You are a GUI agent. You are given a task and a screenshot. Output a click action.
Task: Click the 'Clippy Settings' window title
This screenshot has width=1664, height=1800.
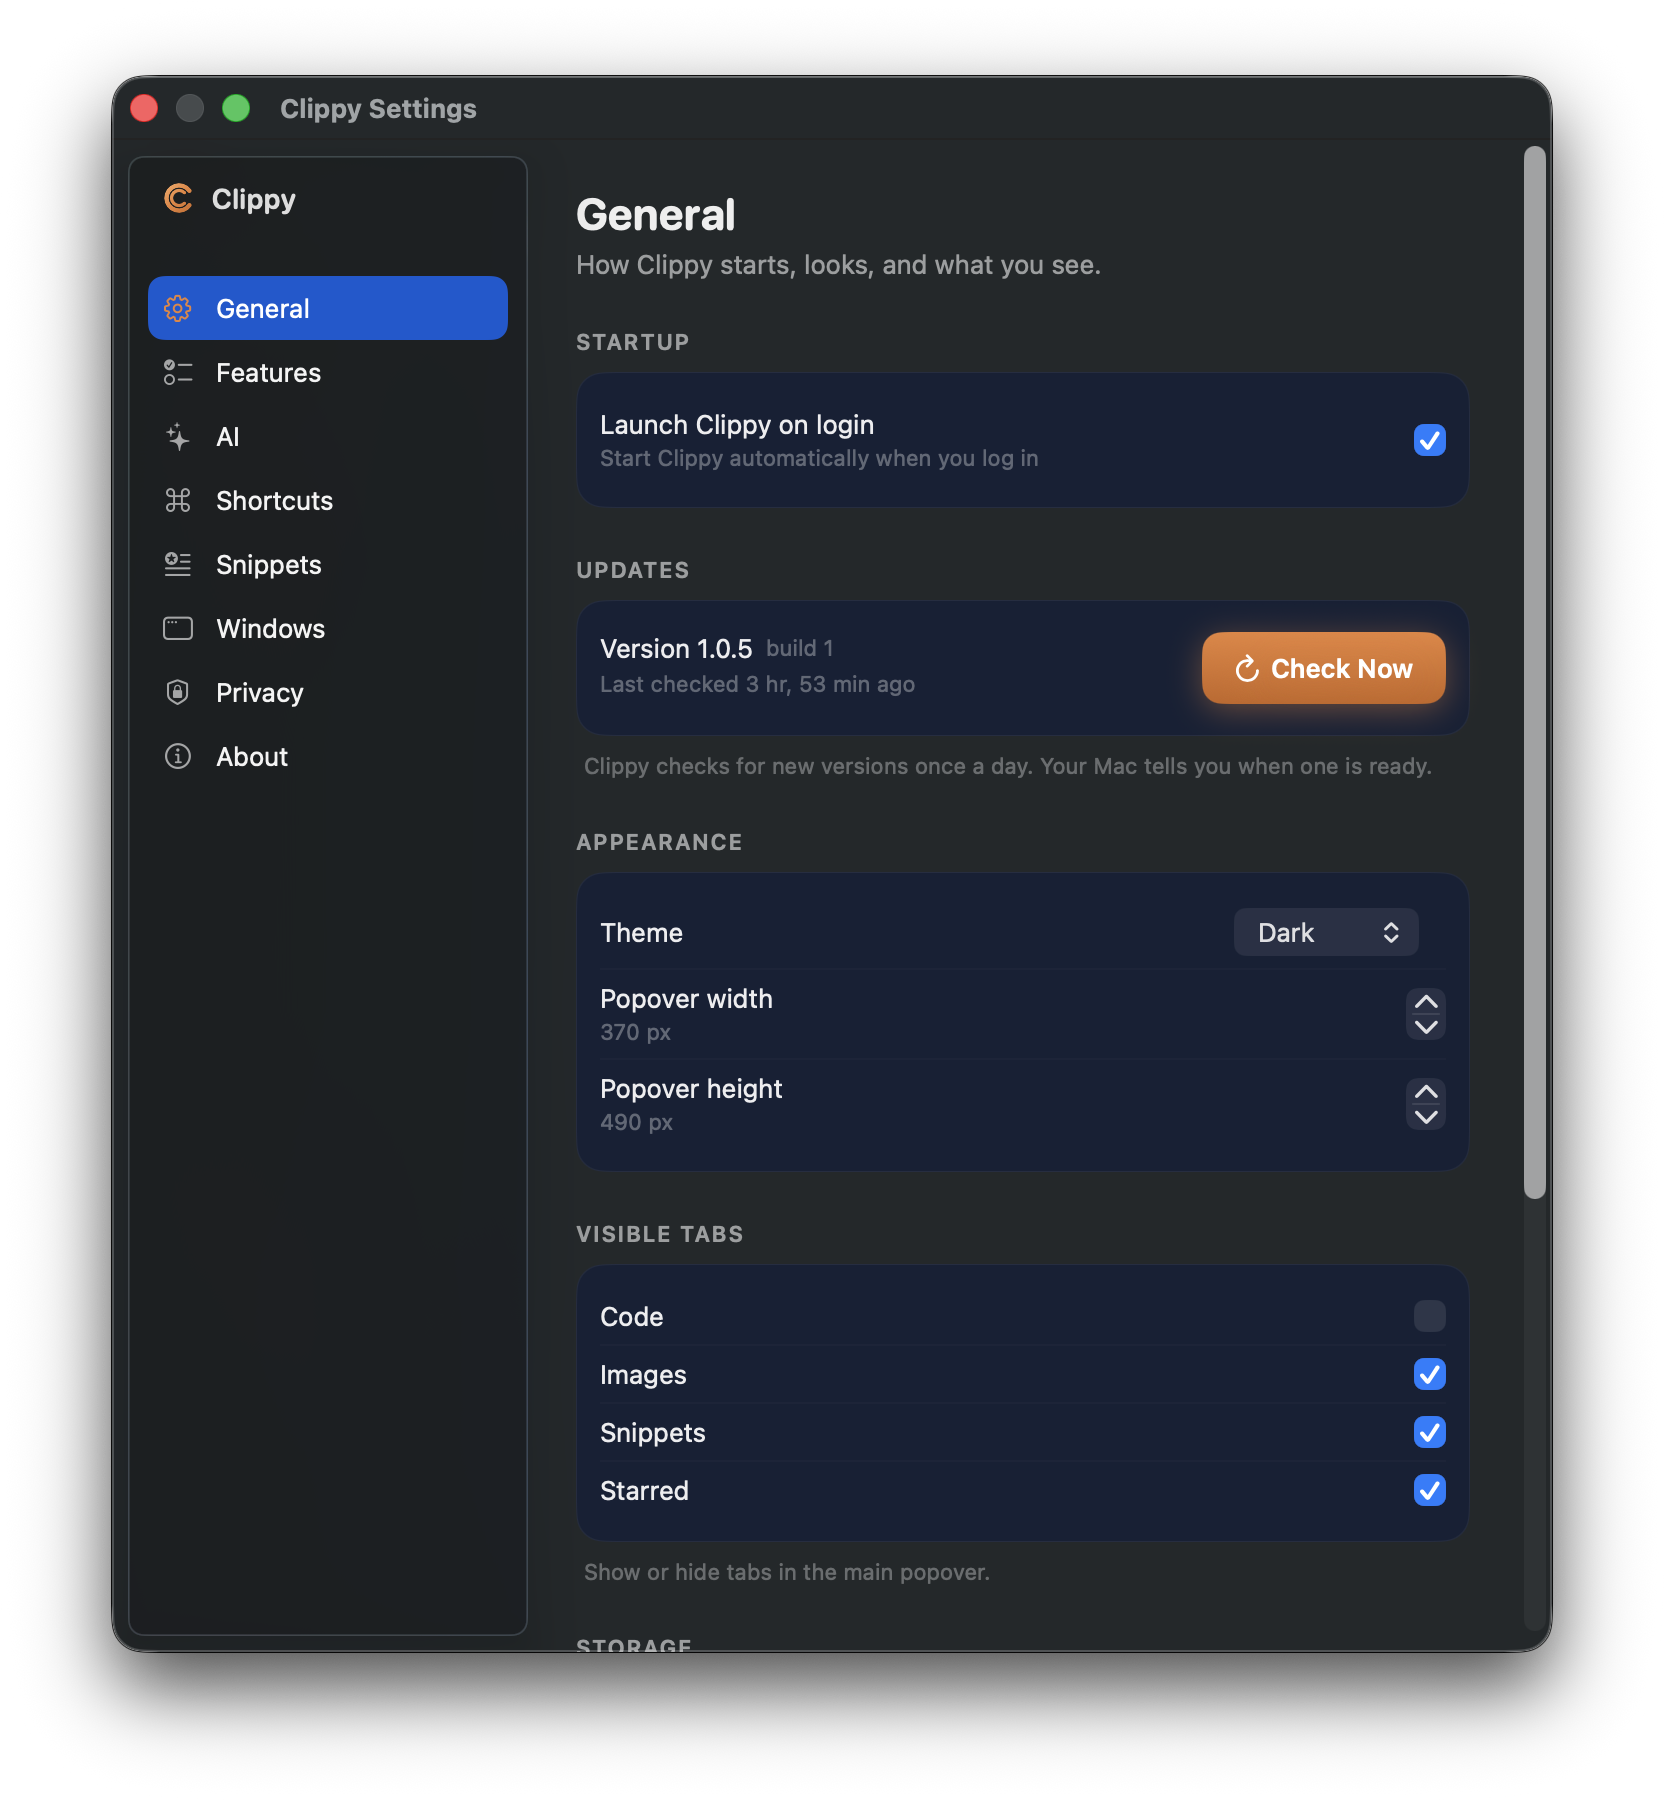point(378,108)
